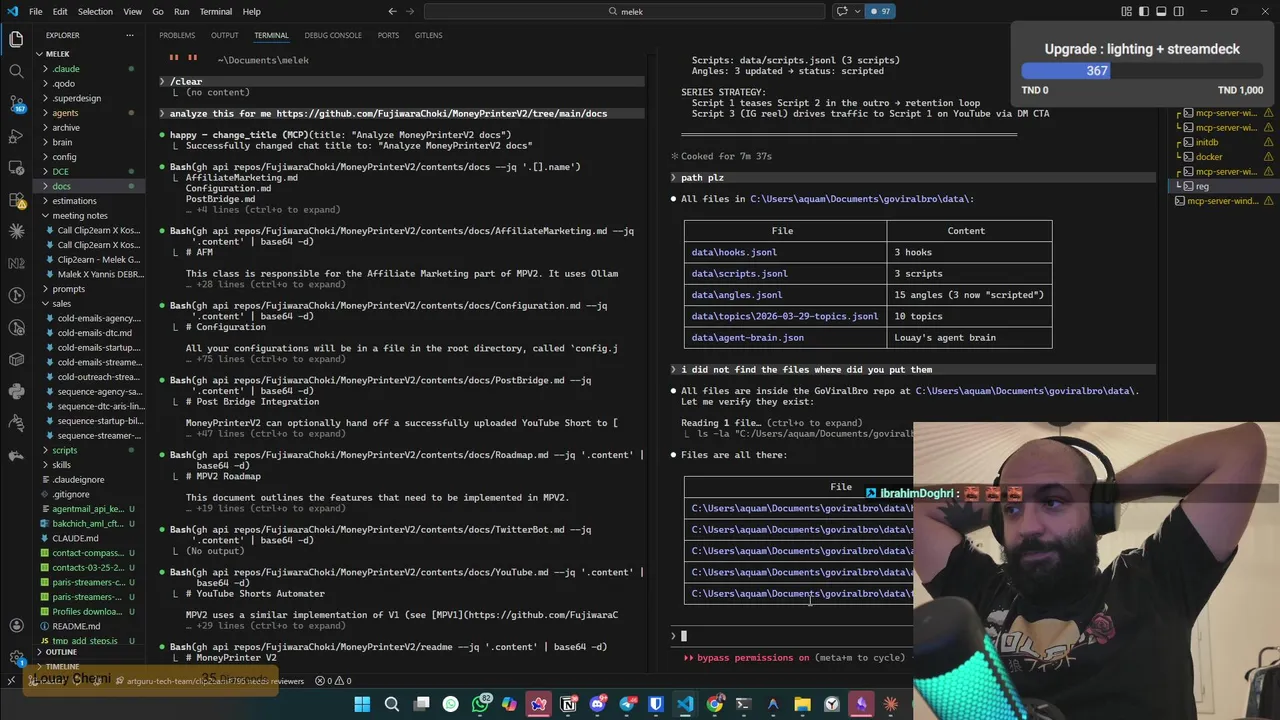Open Notion from the taskbar

[x=568, y=704]
